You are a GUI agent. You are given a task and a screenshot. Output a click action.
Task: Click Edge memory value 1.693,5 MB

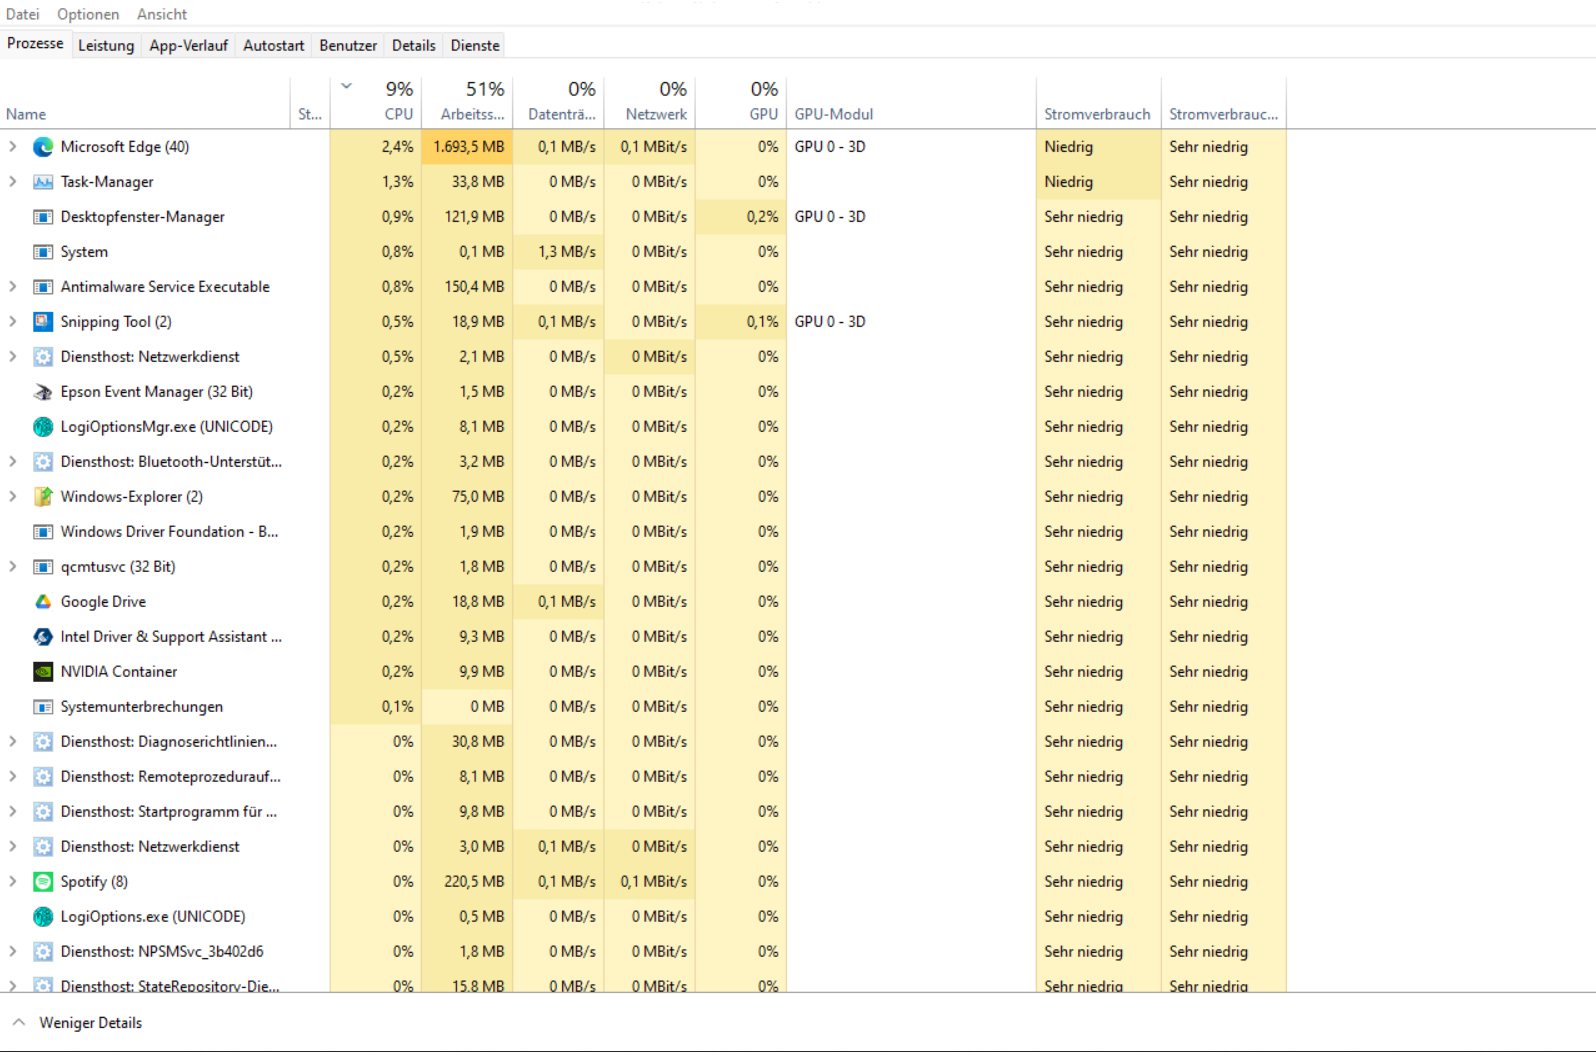click(469, 147)
